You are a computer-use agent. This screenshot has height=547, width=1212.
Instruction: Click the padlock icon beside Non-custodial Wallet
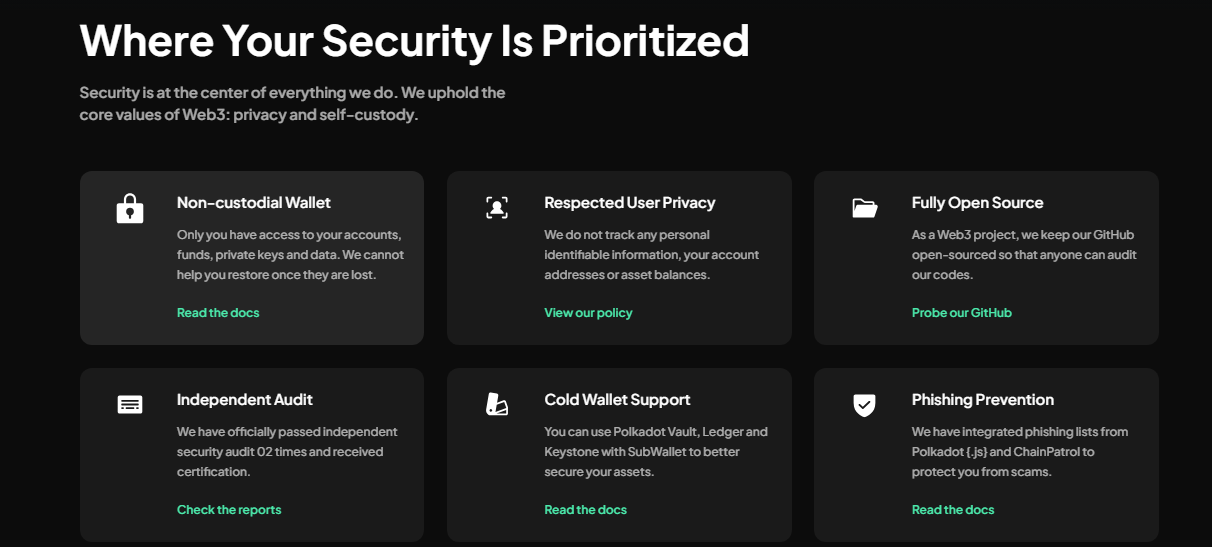(x=130, y=208)
